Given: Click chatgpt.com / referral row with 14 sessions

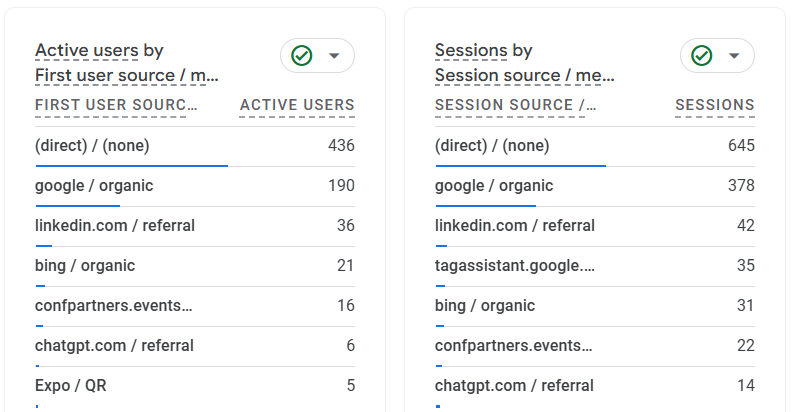Looking at the screenshot, I should pyautogui.click(x=514, y=386).
